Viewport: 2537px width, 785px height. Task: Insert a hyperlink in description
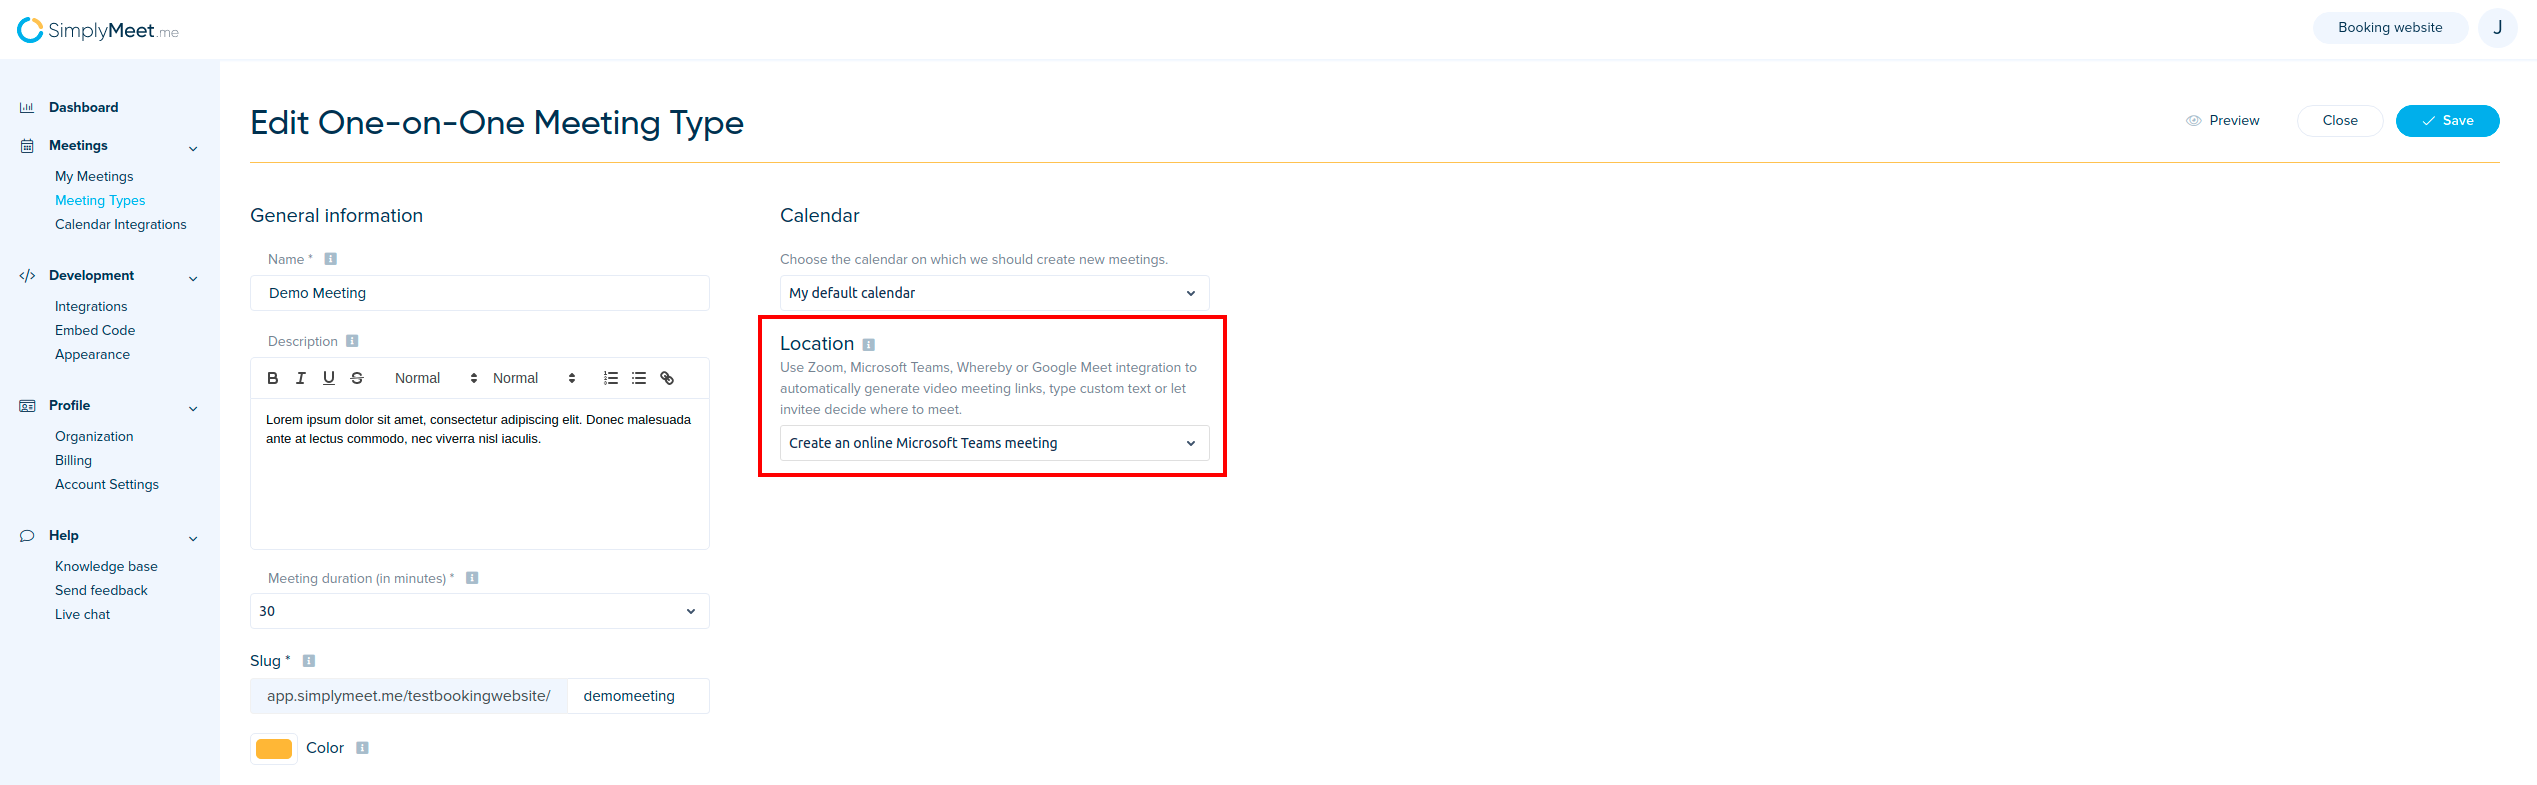tap(667, 378)
